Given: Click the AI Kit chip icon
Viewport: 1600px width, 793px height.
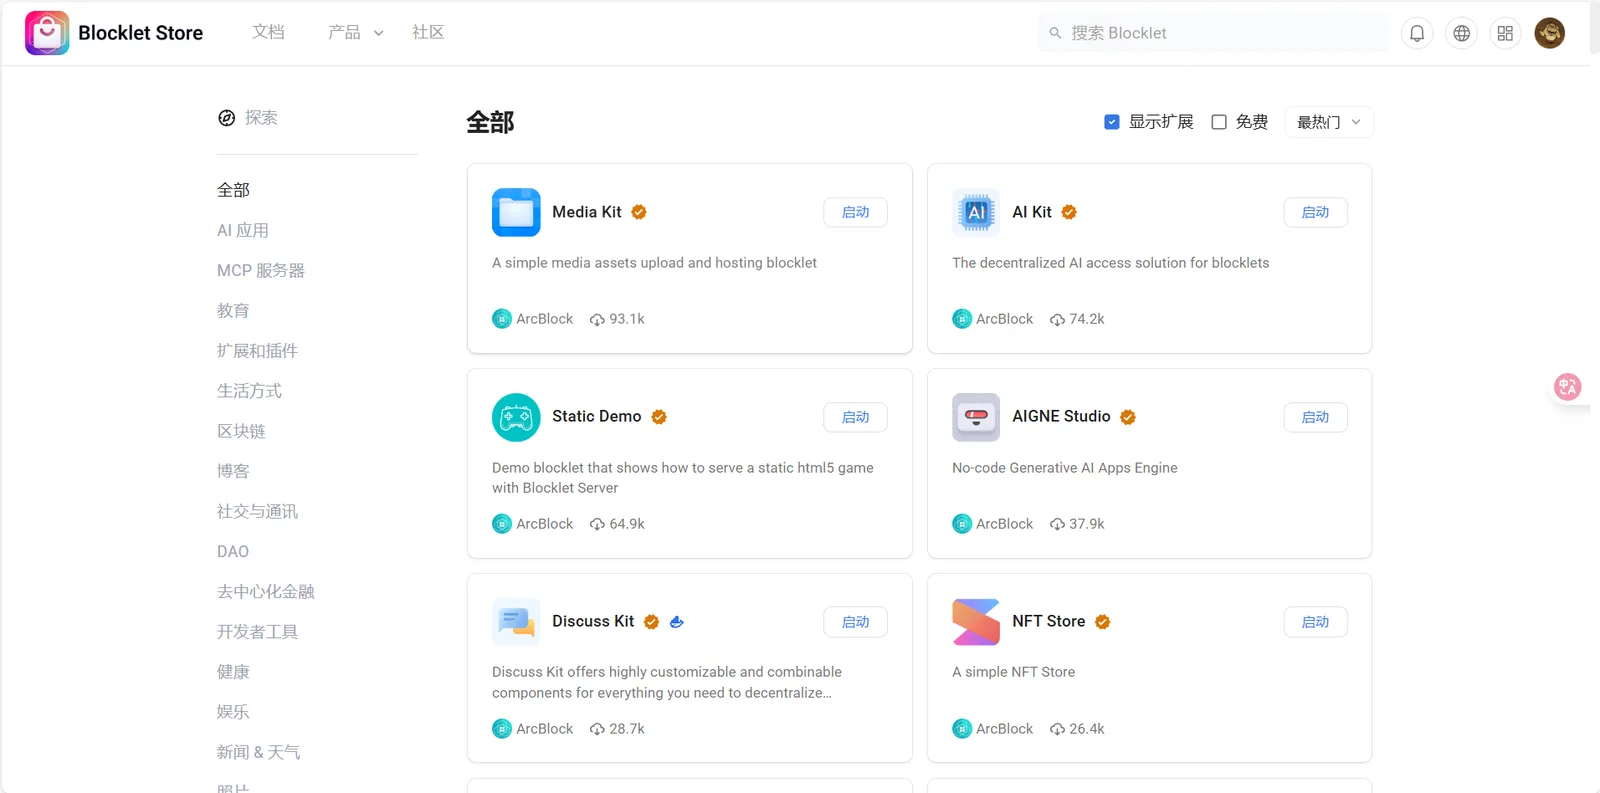Looking at the screenshot, I should click(976, 212).
